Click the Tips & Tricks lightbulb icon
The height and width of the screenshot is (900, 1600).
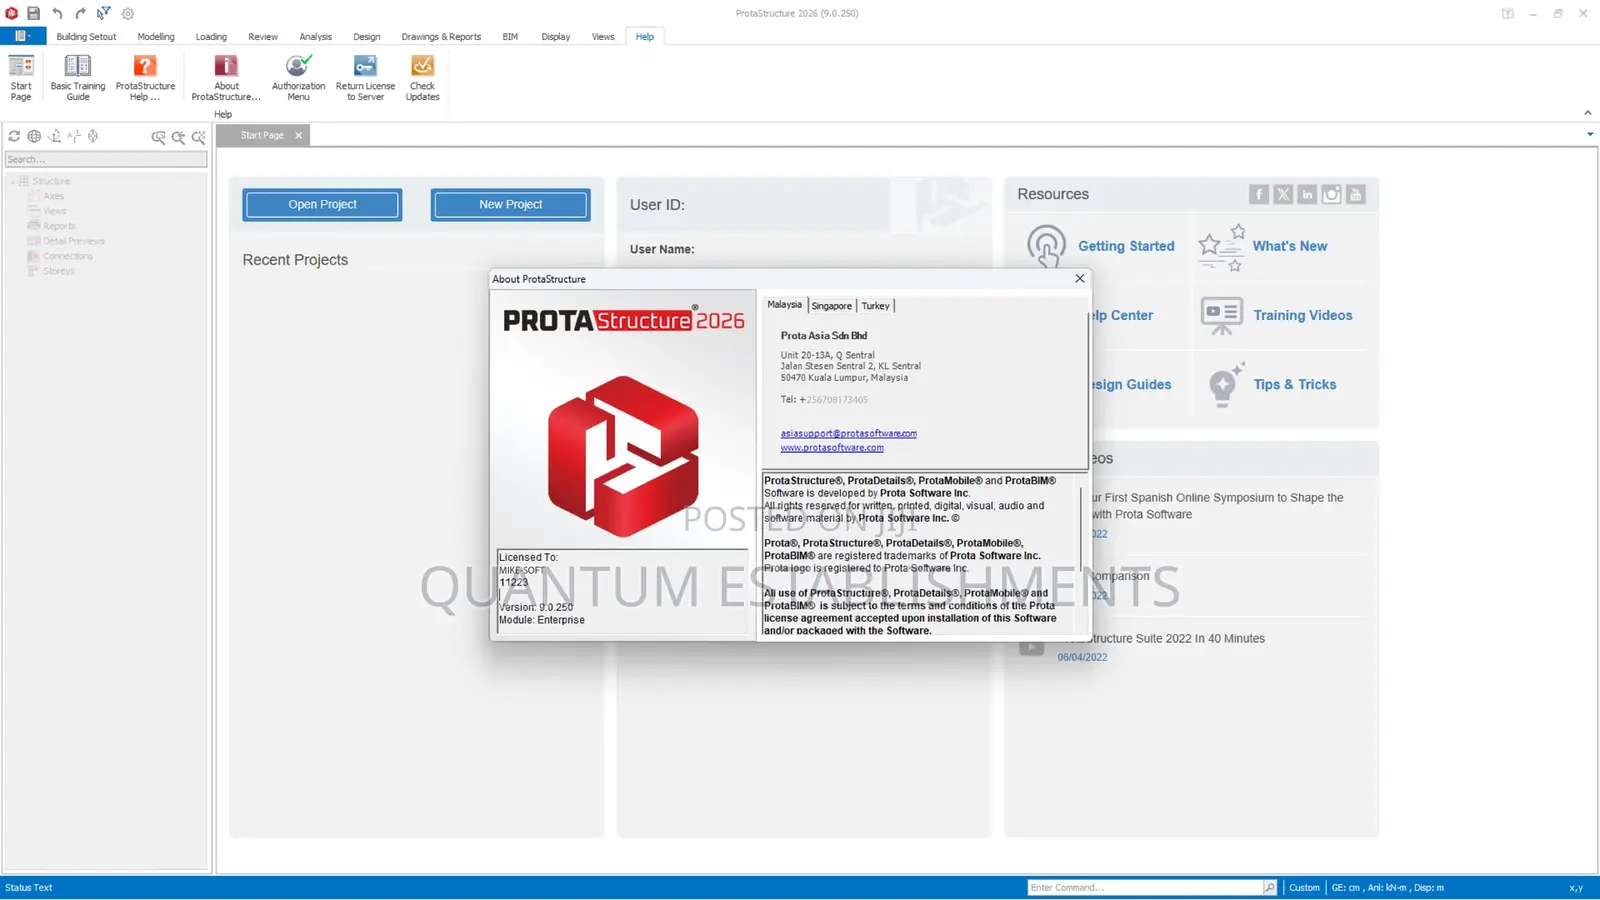click(1225, 385)
